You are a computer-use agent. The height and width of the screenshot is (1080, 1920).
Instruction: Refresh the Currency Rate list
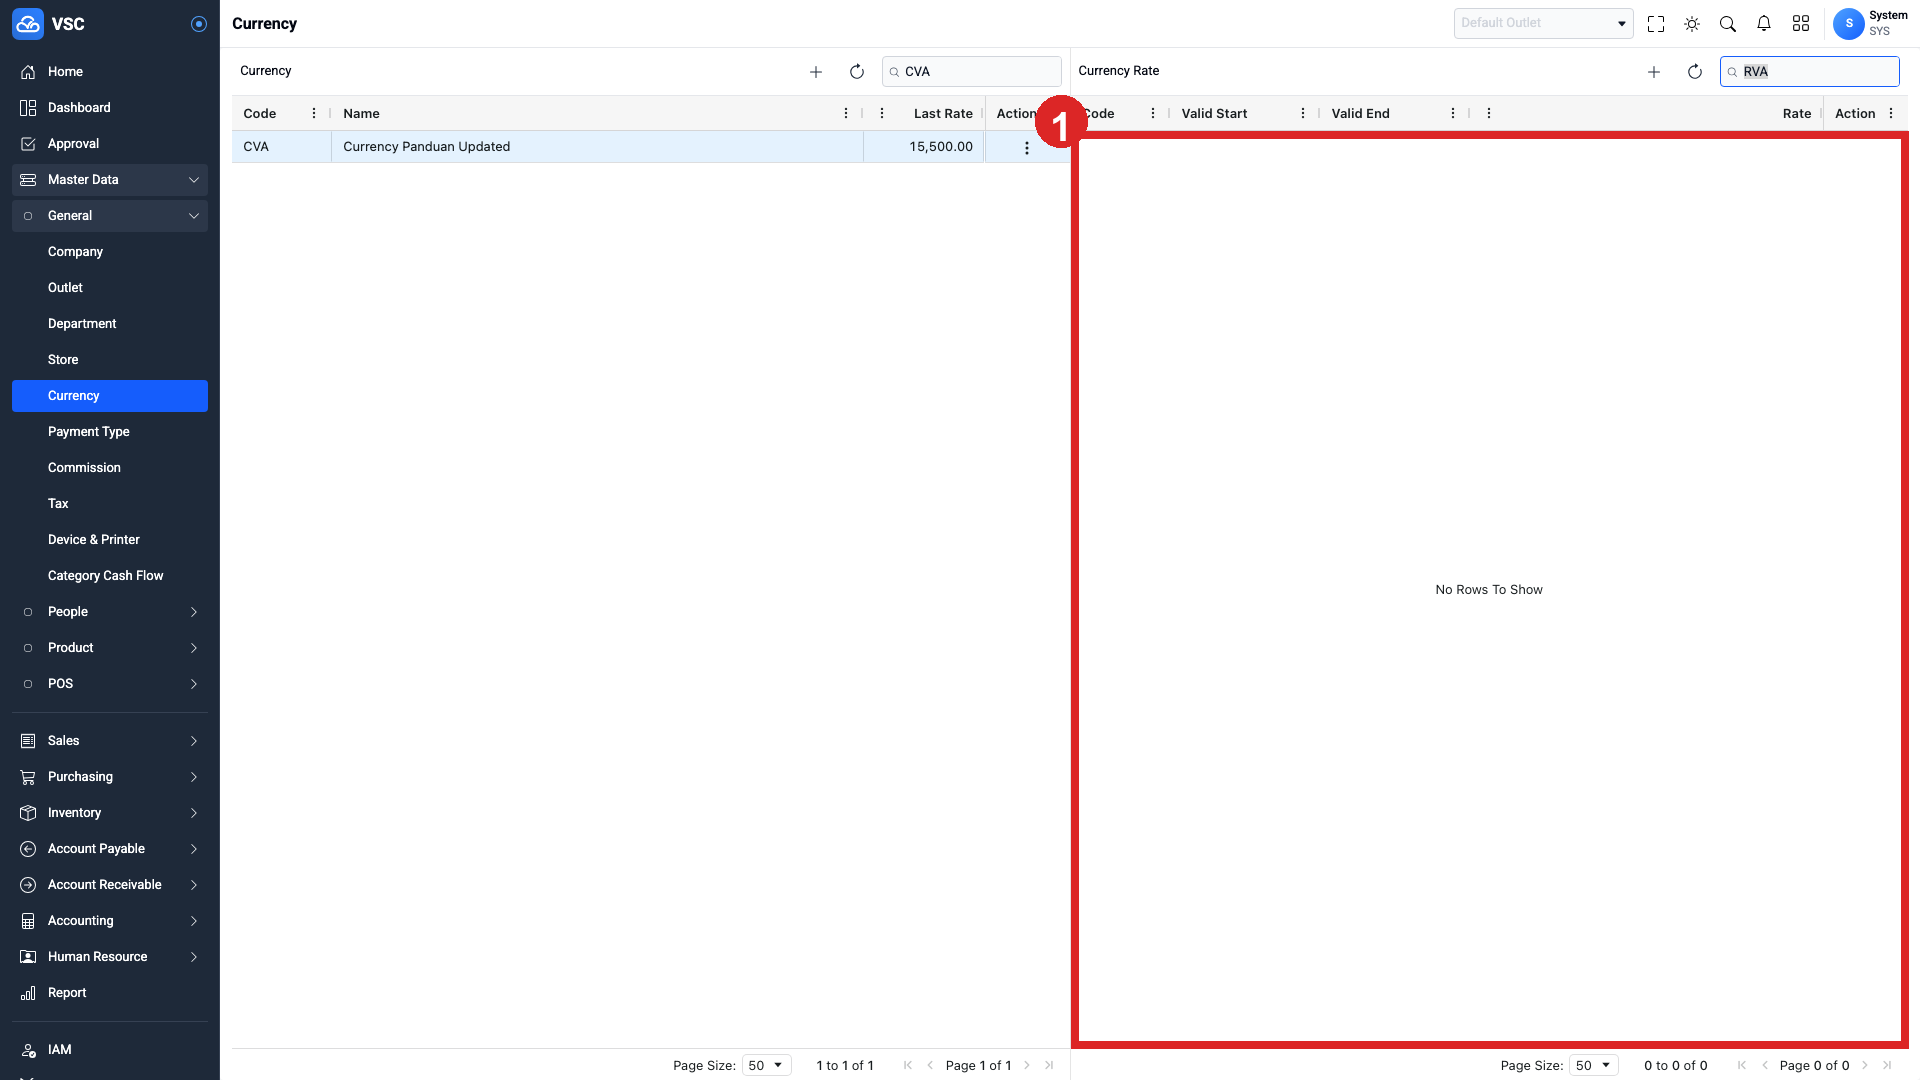tap(1695, 72)
